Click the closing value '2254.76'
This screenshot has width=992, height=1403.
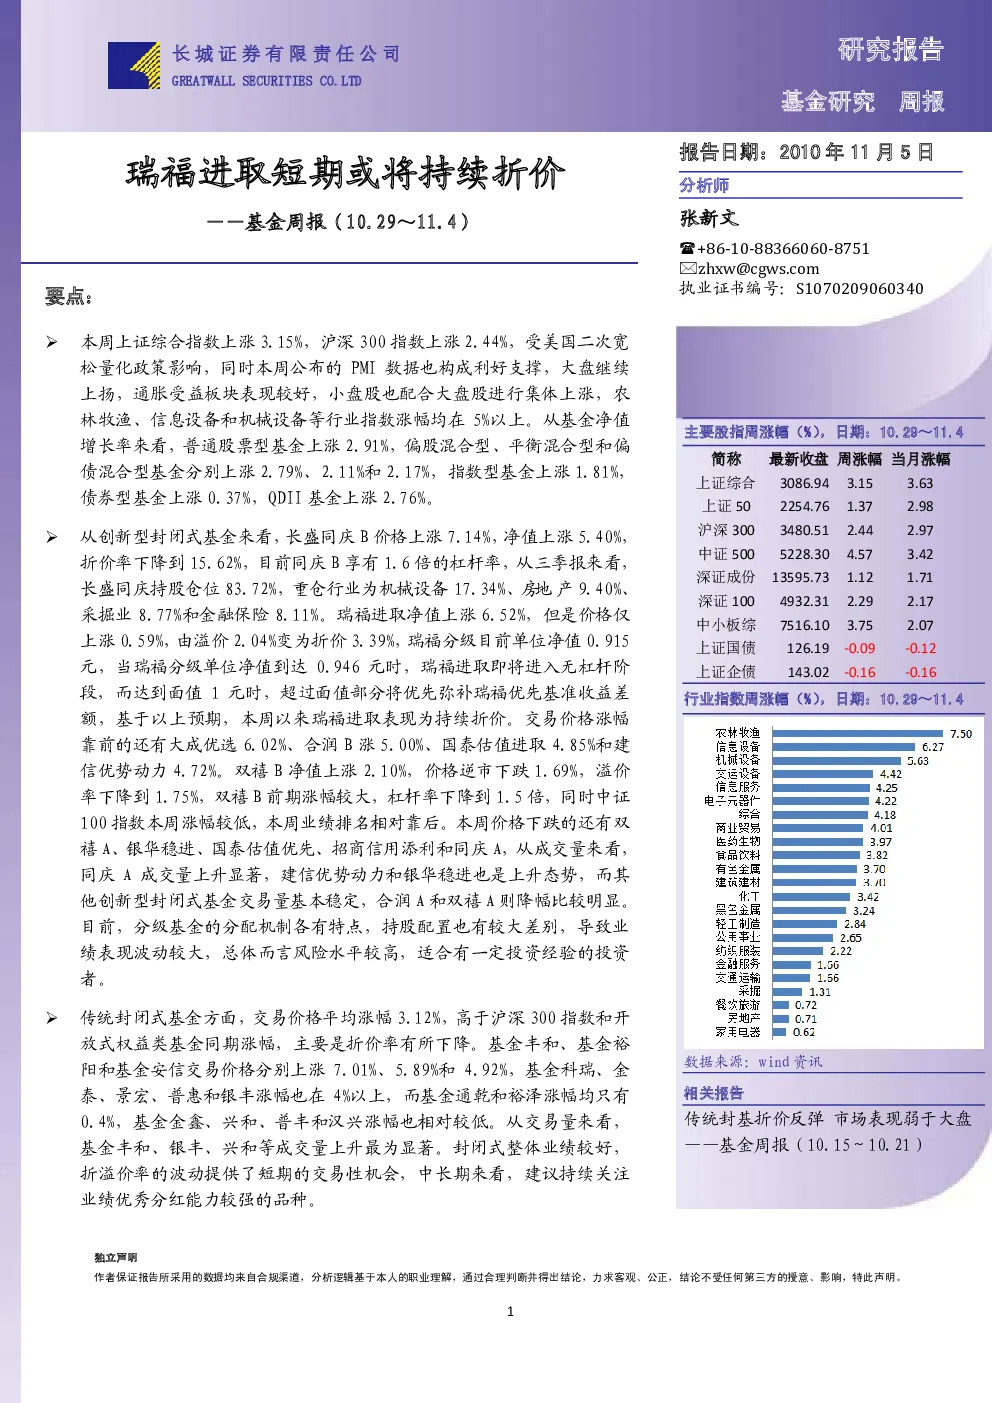click(x=805, y=506)
